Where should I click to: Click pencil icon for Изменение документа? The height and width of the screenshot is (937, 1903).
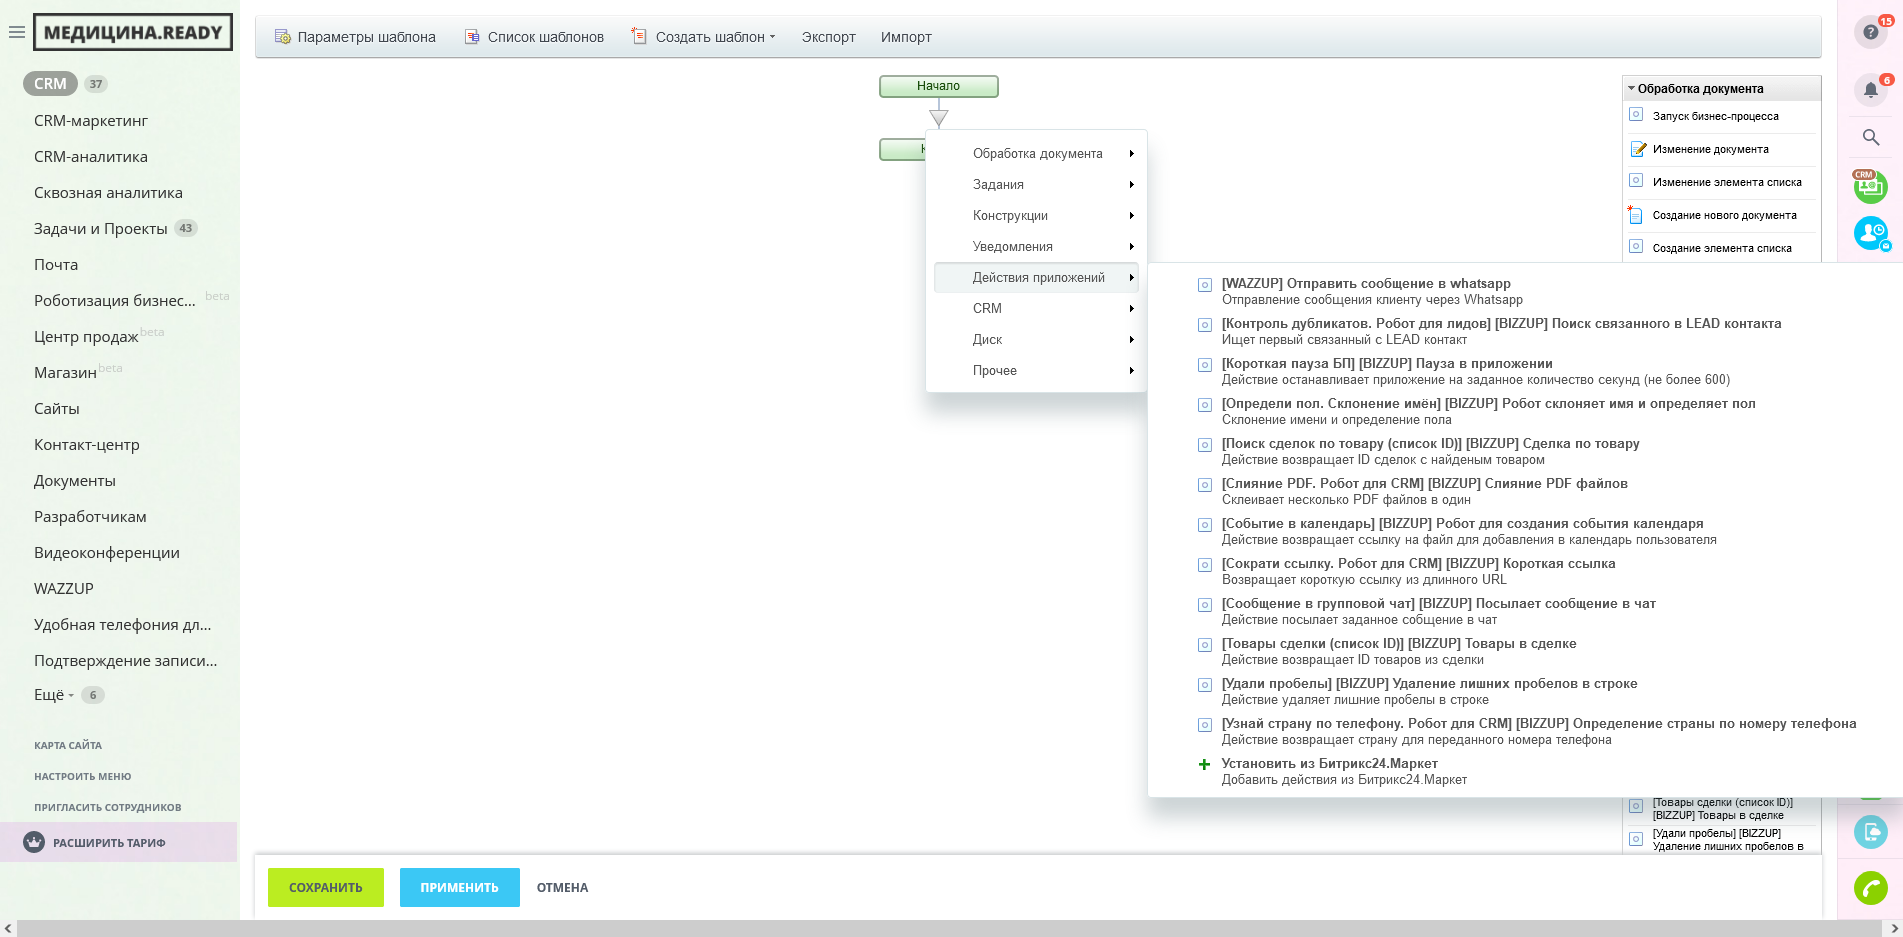tap(1637, 149)
